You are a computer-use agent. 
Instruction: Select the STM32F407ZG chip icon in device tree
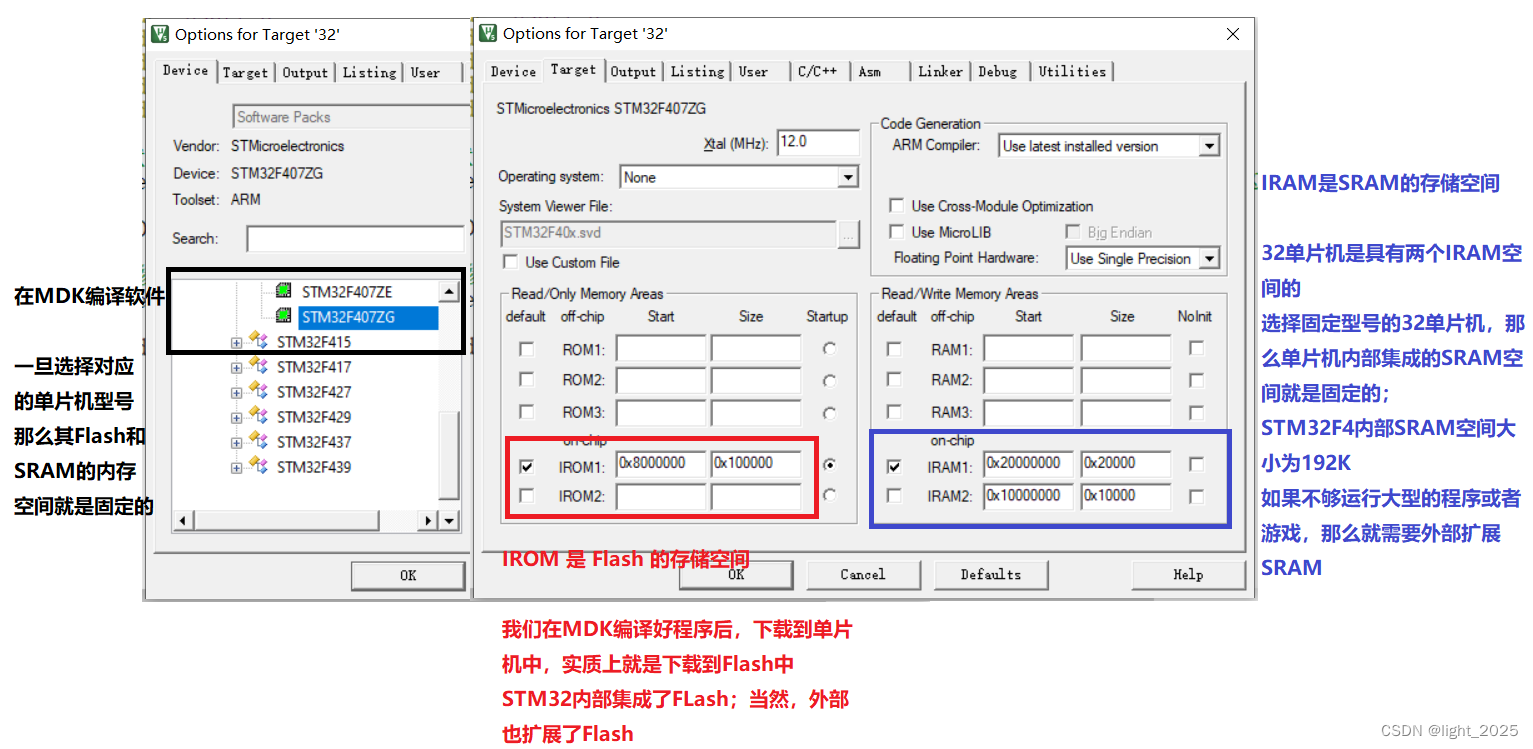(284, 317)
